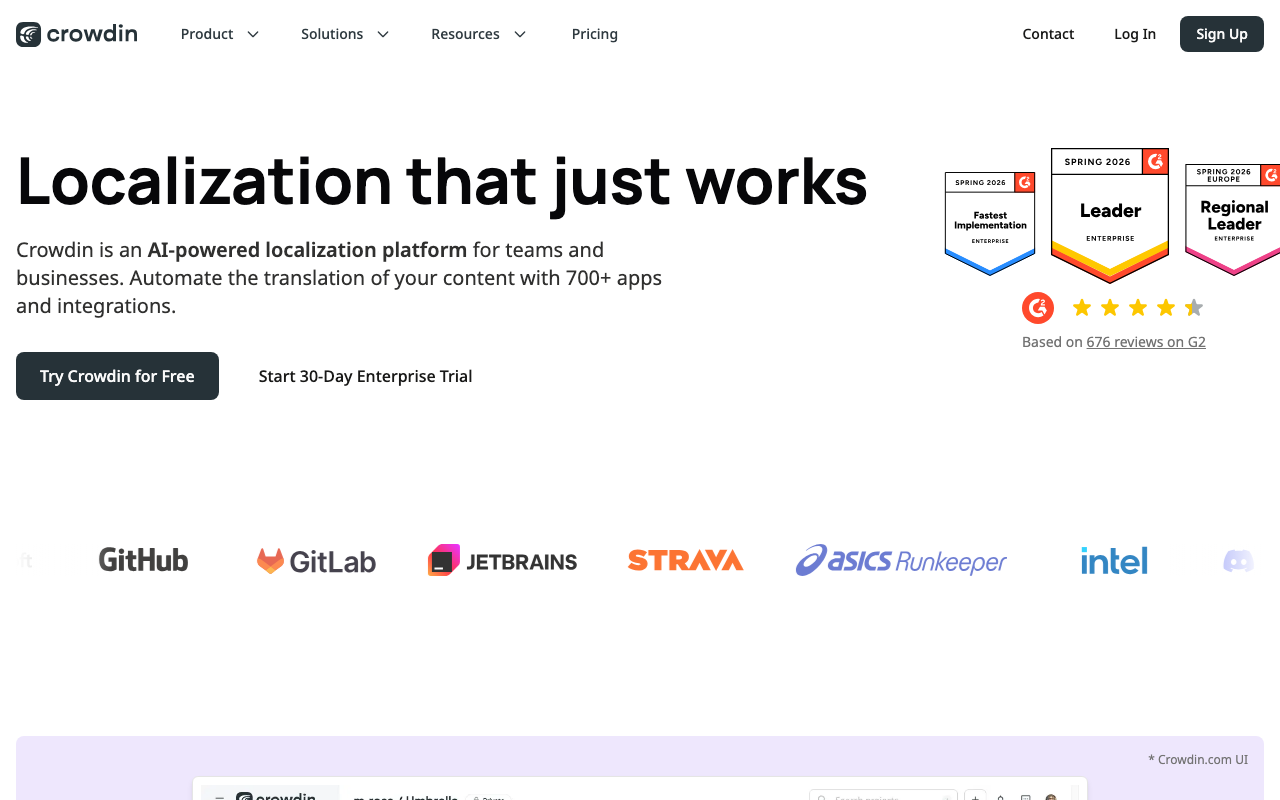The width and height of the screenshot is (1280, 800).
Task: Open the Contact link
Action: pyautogui.click(x=1048, y=34)
